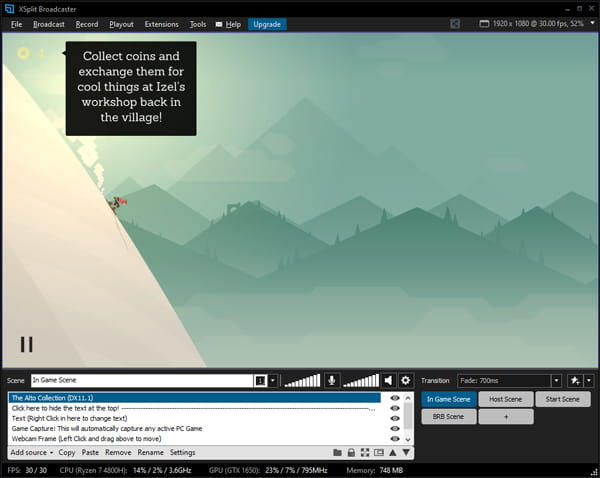This screenshot has width=600, height=478.
Task: Select the Game Capture source row
Action: (194, 429)
